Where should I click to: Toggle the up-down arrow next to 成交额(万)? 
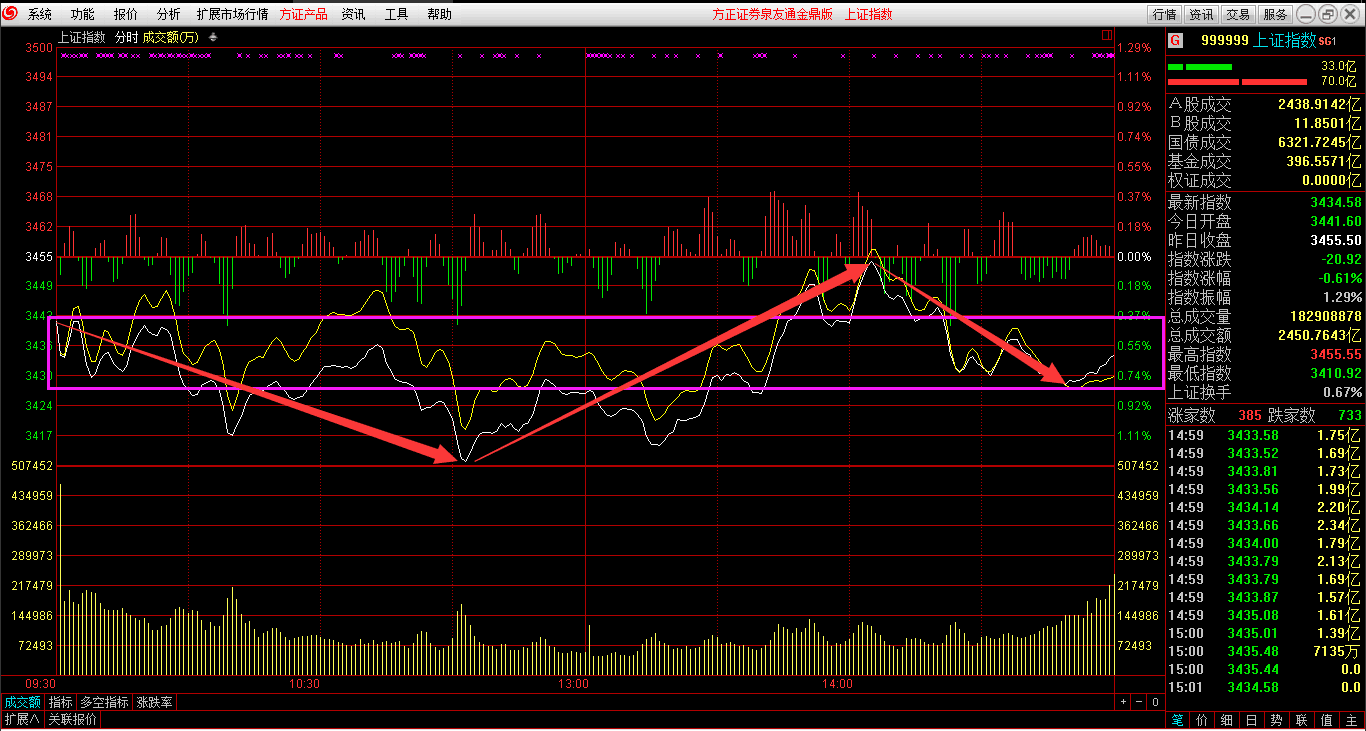pos(212,37)
